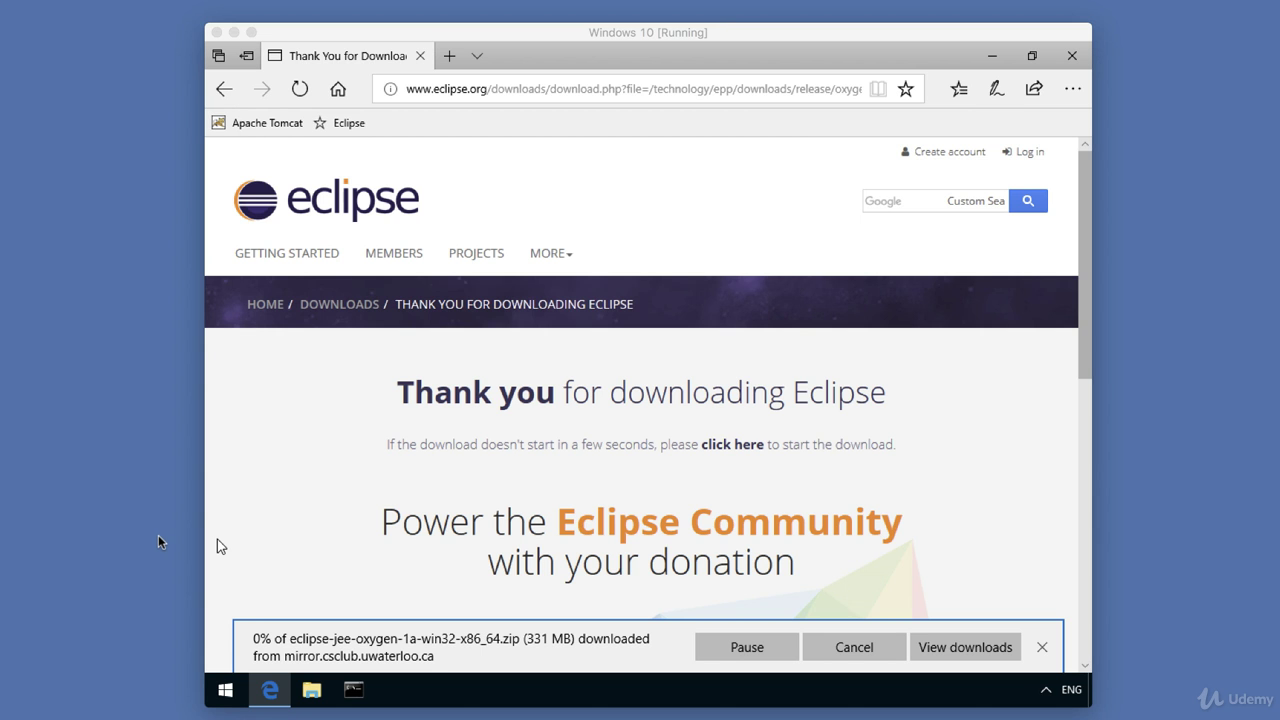Show hidden system tray icons
Image resolution: width=1280 pixels, height=720 pixels.
coord(1046,690)
